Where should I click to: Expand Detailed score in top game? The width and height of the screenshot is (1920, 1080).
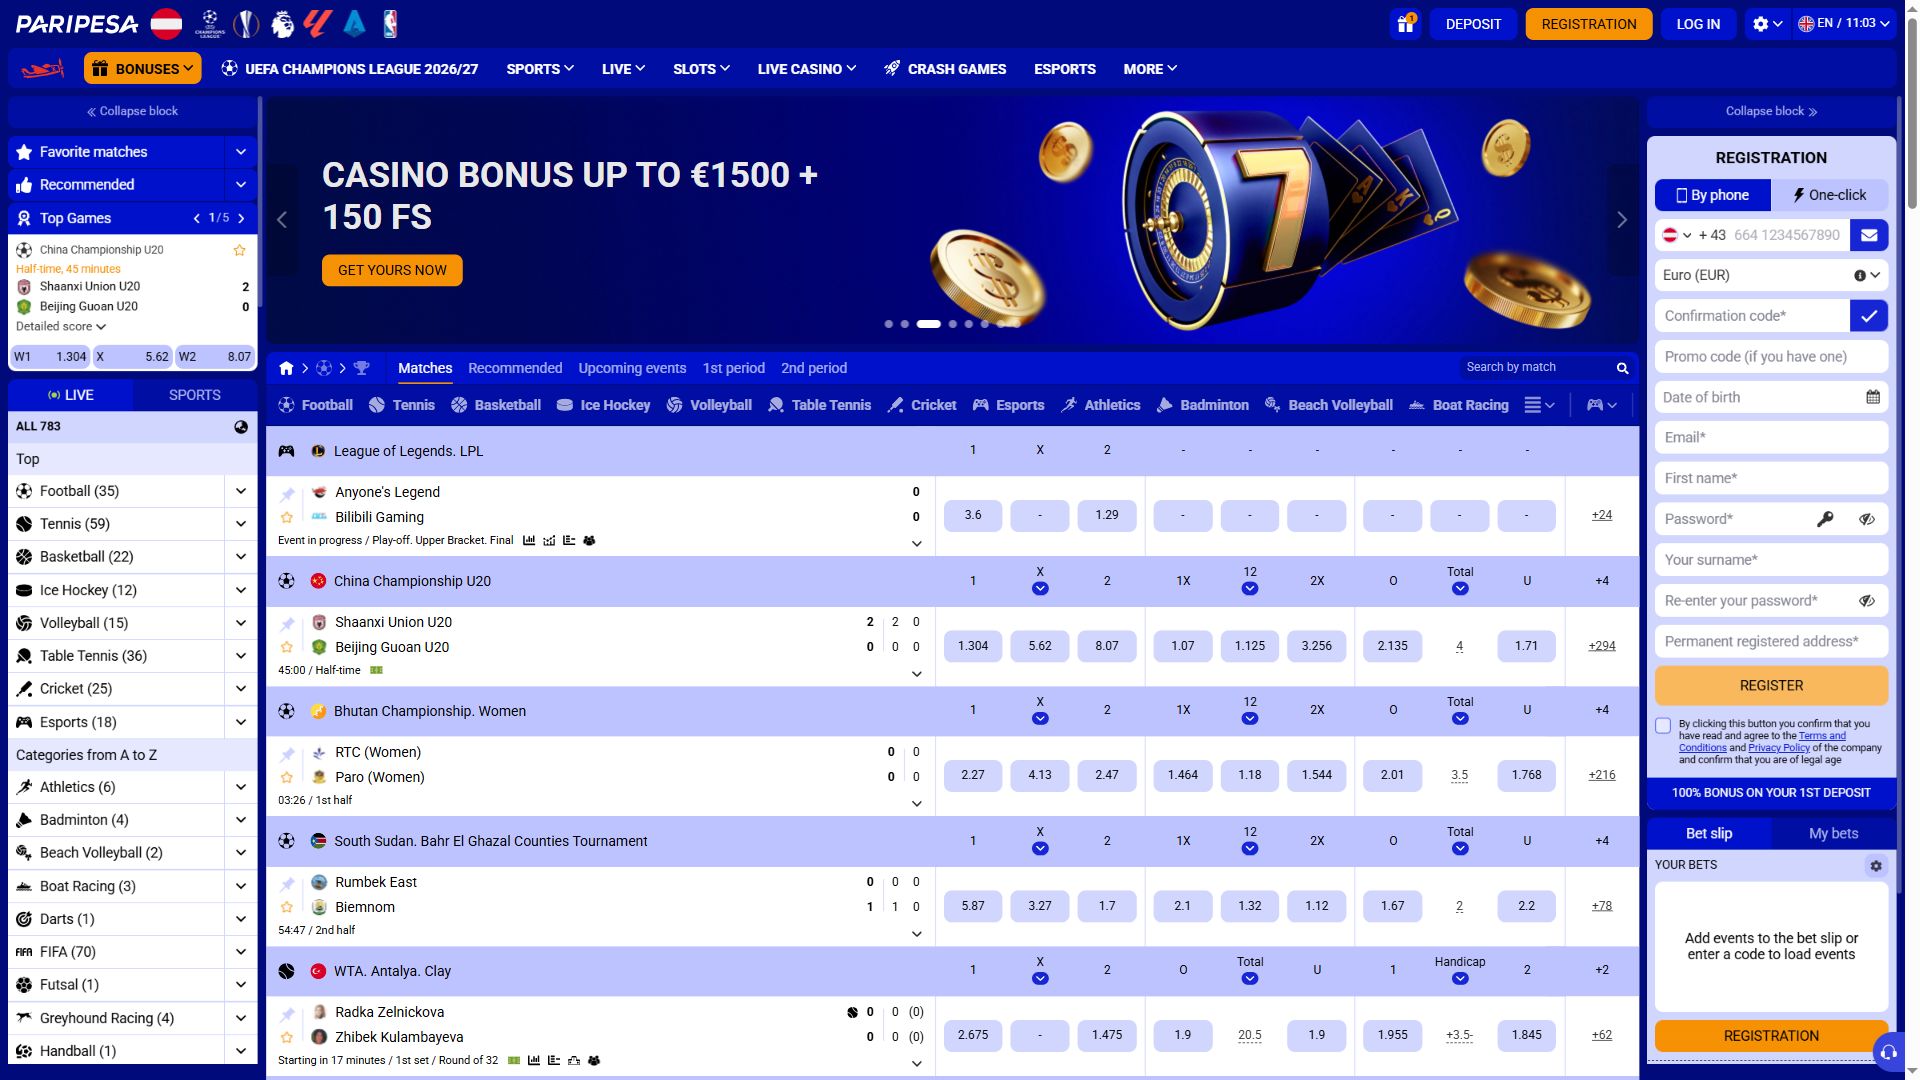point(61,326)
